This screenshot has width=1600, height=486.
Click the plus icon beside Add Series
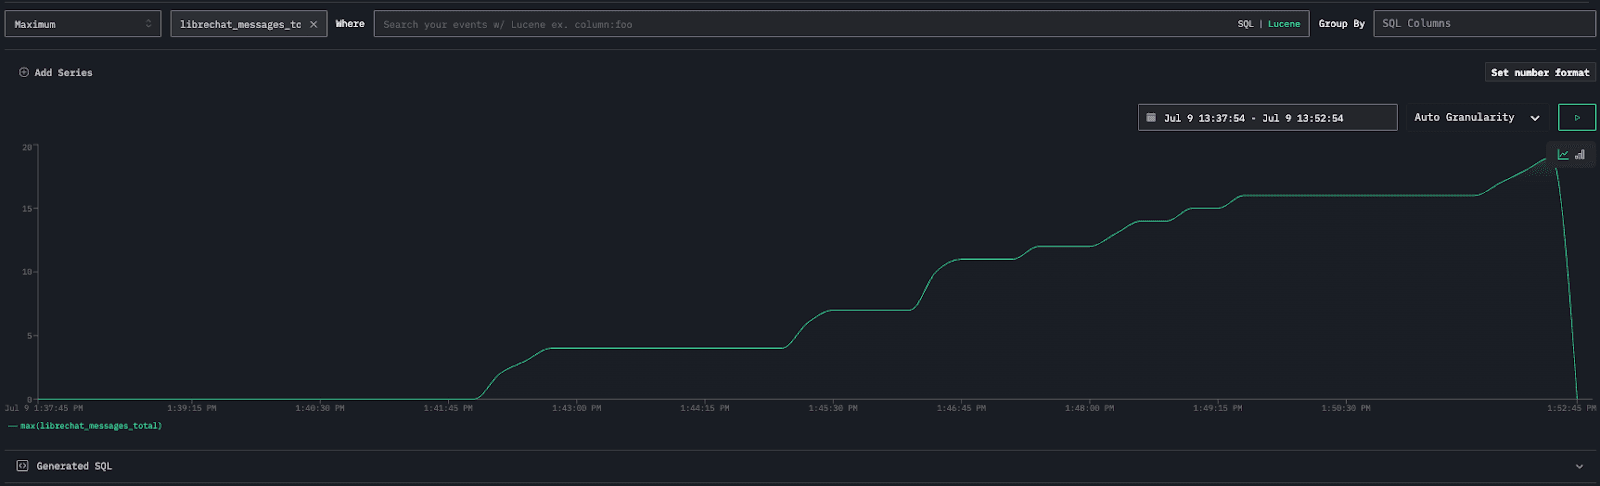(24, 73)
